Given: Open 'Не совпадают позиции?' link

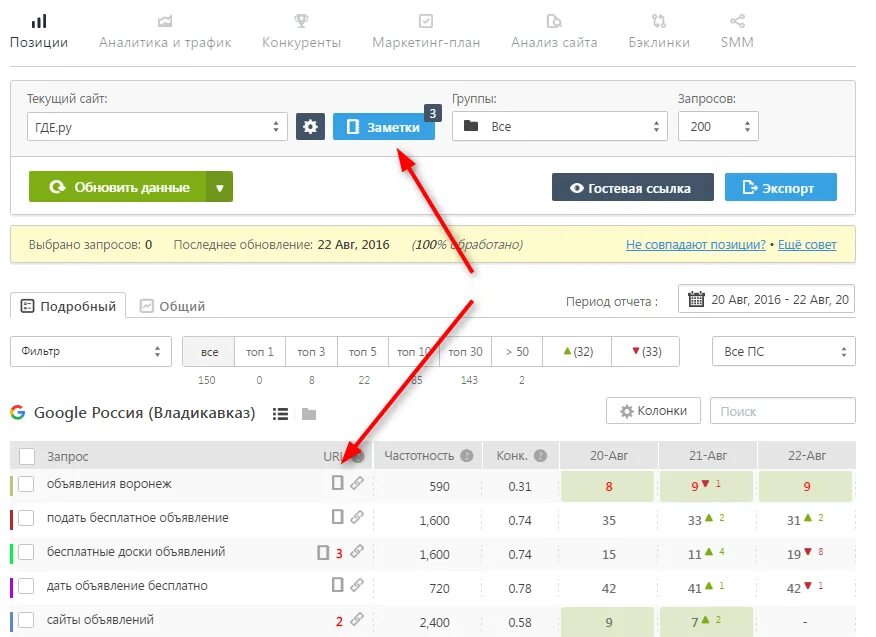Looking at the screenshot, I should [x=696, y=244].
